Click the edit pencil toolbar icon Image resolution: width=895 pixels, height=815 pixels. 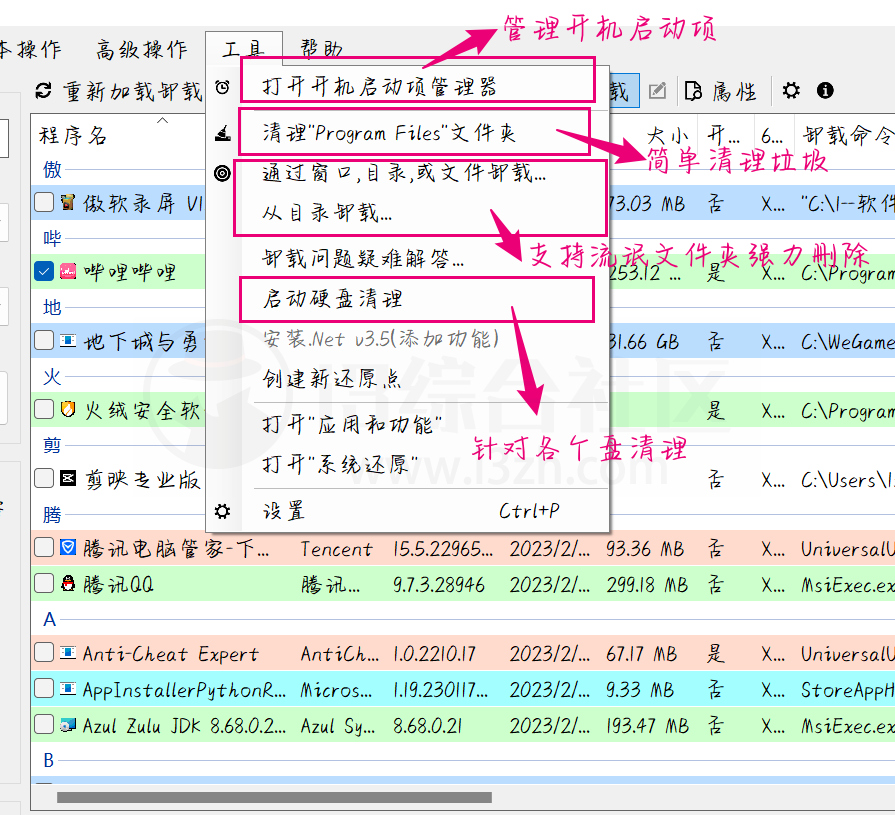[x=658, y=90]
